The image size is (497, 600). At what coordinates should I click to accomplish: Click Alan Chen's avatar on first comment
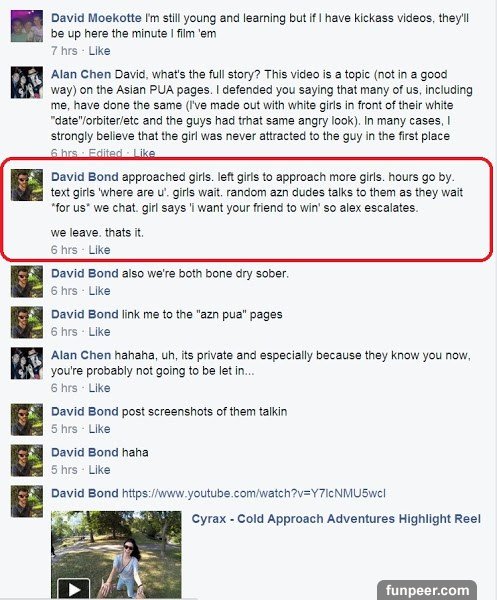tap(27, 82)
